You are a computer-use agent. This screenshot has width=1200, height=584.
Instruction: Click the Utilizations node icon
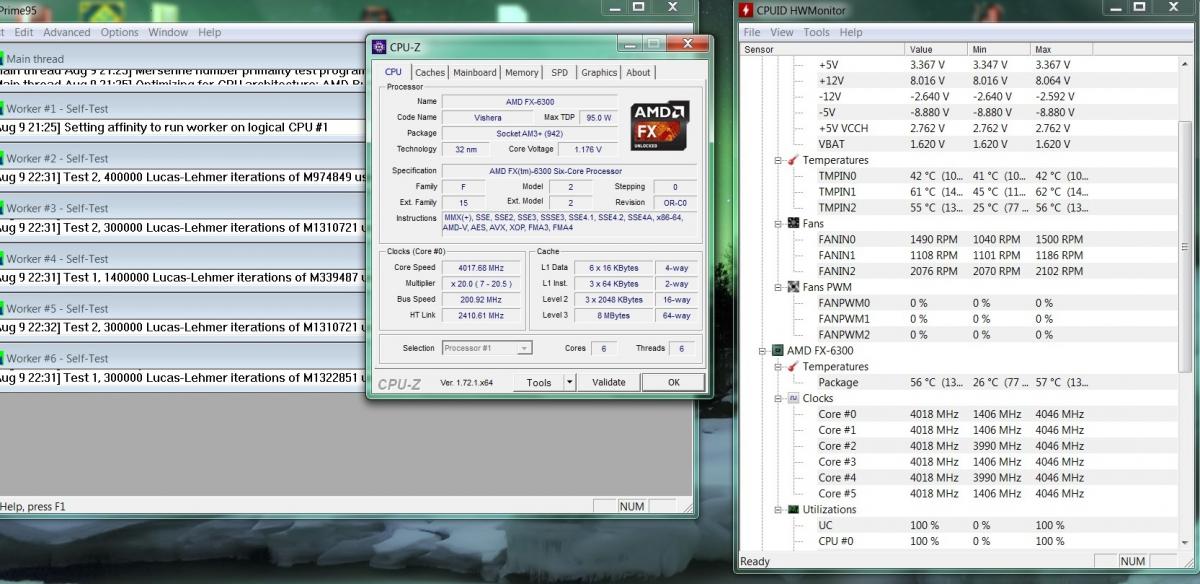(x=793, y=509)
